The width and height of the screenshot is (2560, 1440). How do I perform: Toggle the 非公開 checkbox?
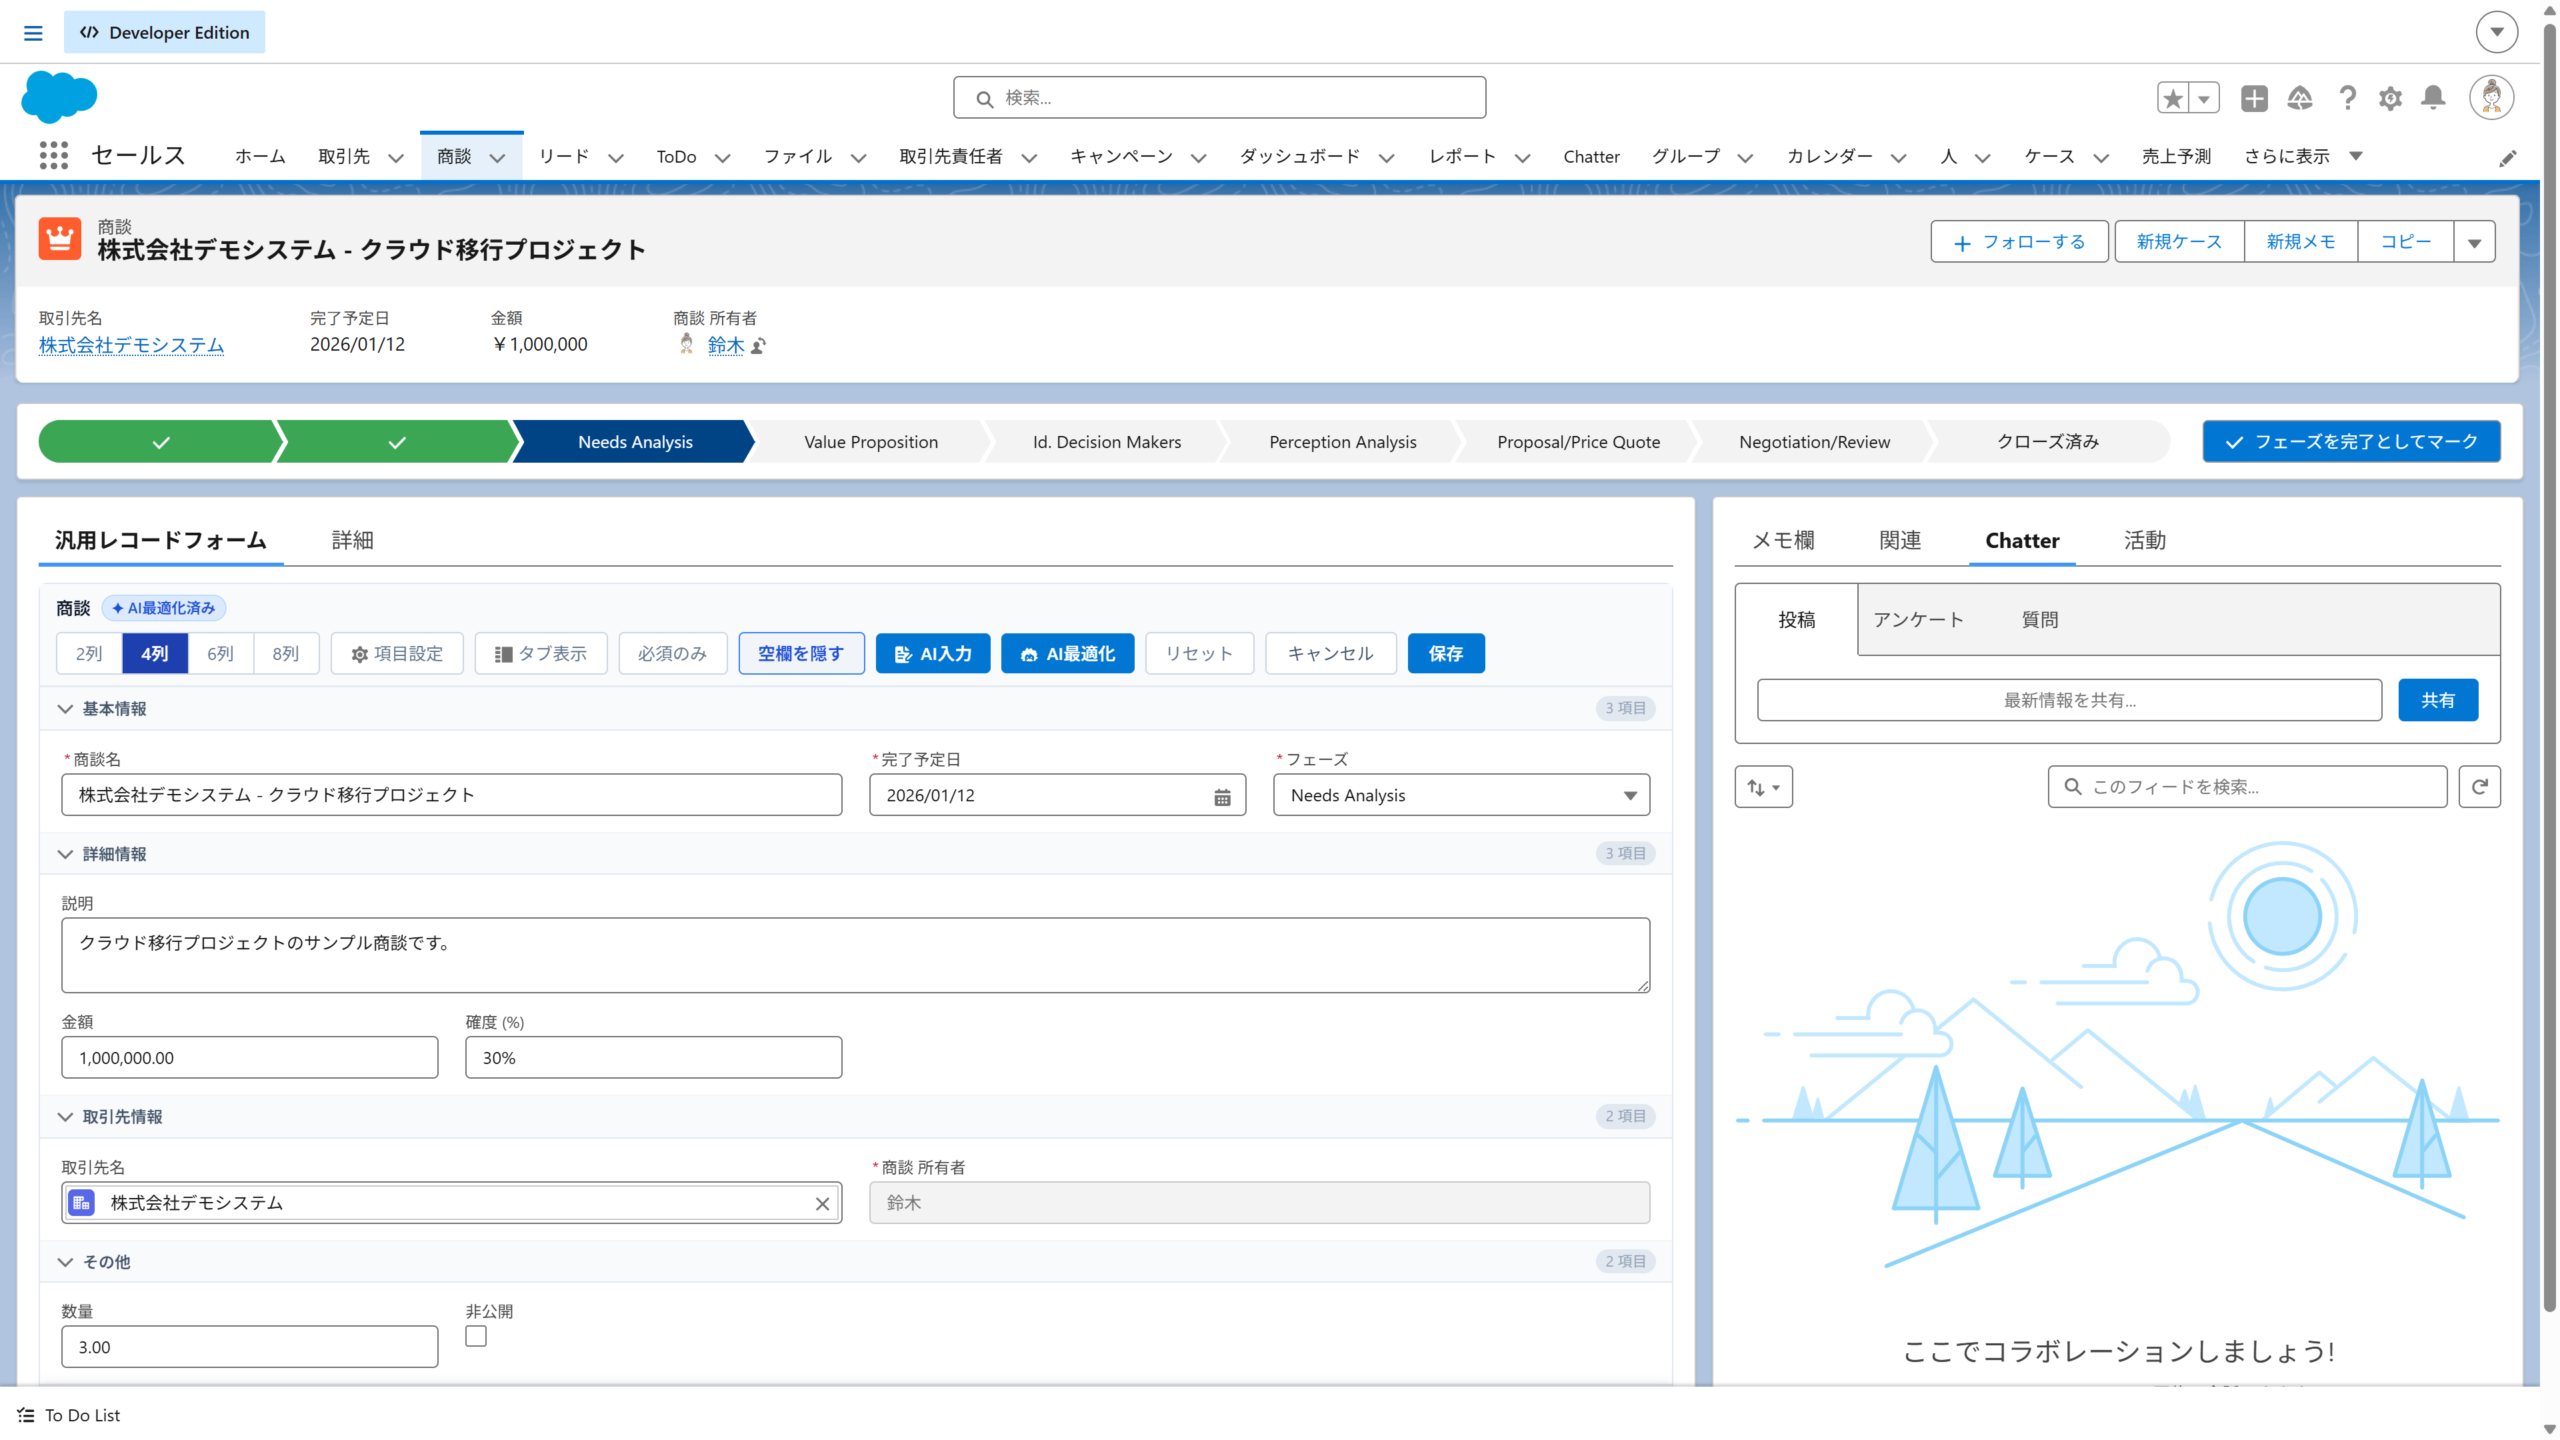[x=476, y=1337]
